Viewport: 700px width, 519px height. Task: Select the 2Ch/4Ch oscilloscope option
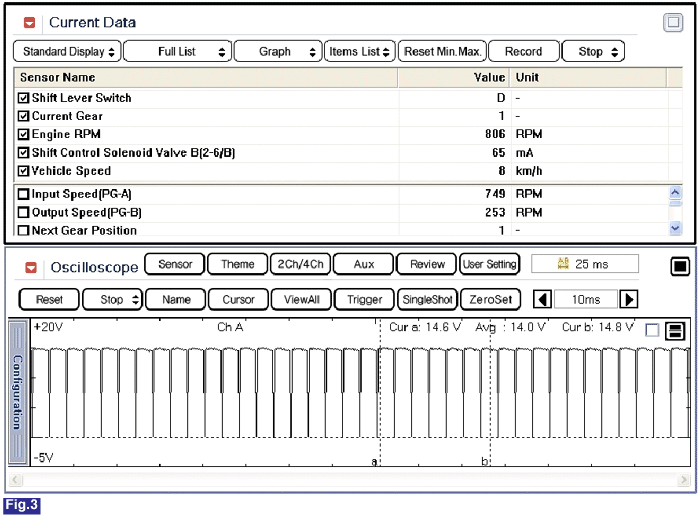point(300,264)
